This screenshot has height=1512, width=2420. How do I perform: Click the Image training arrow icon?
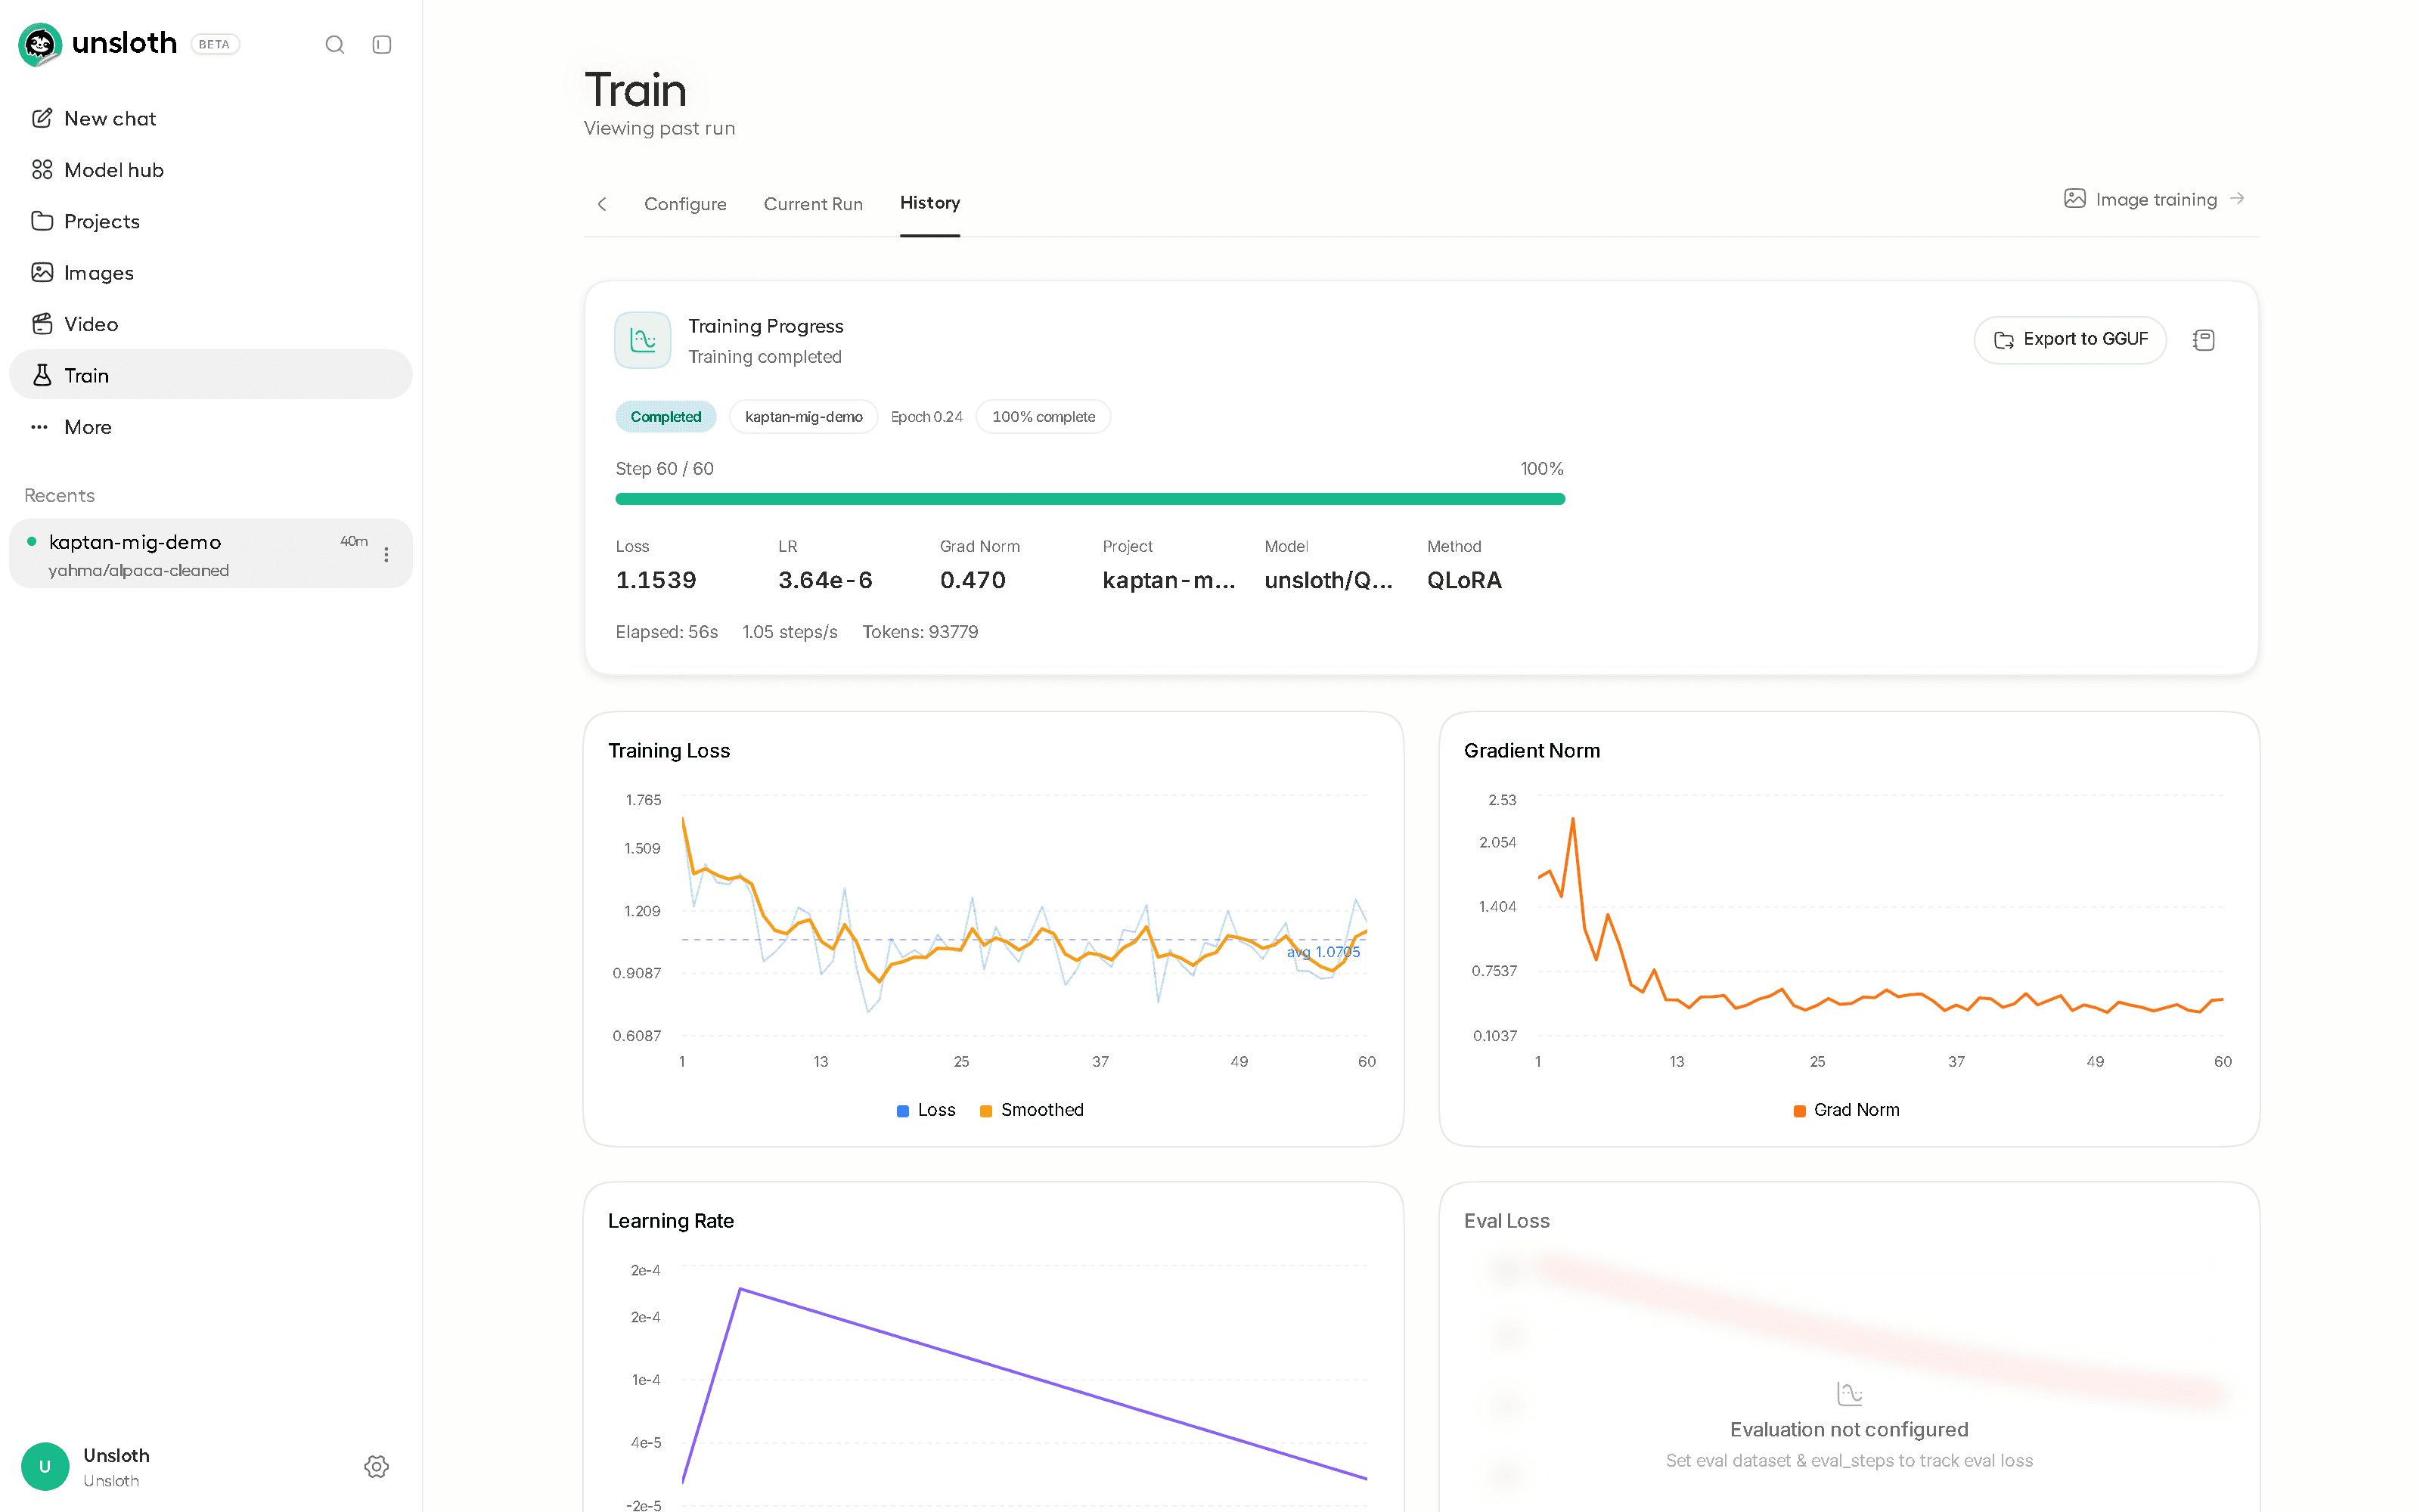(x=2237, y=199)
